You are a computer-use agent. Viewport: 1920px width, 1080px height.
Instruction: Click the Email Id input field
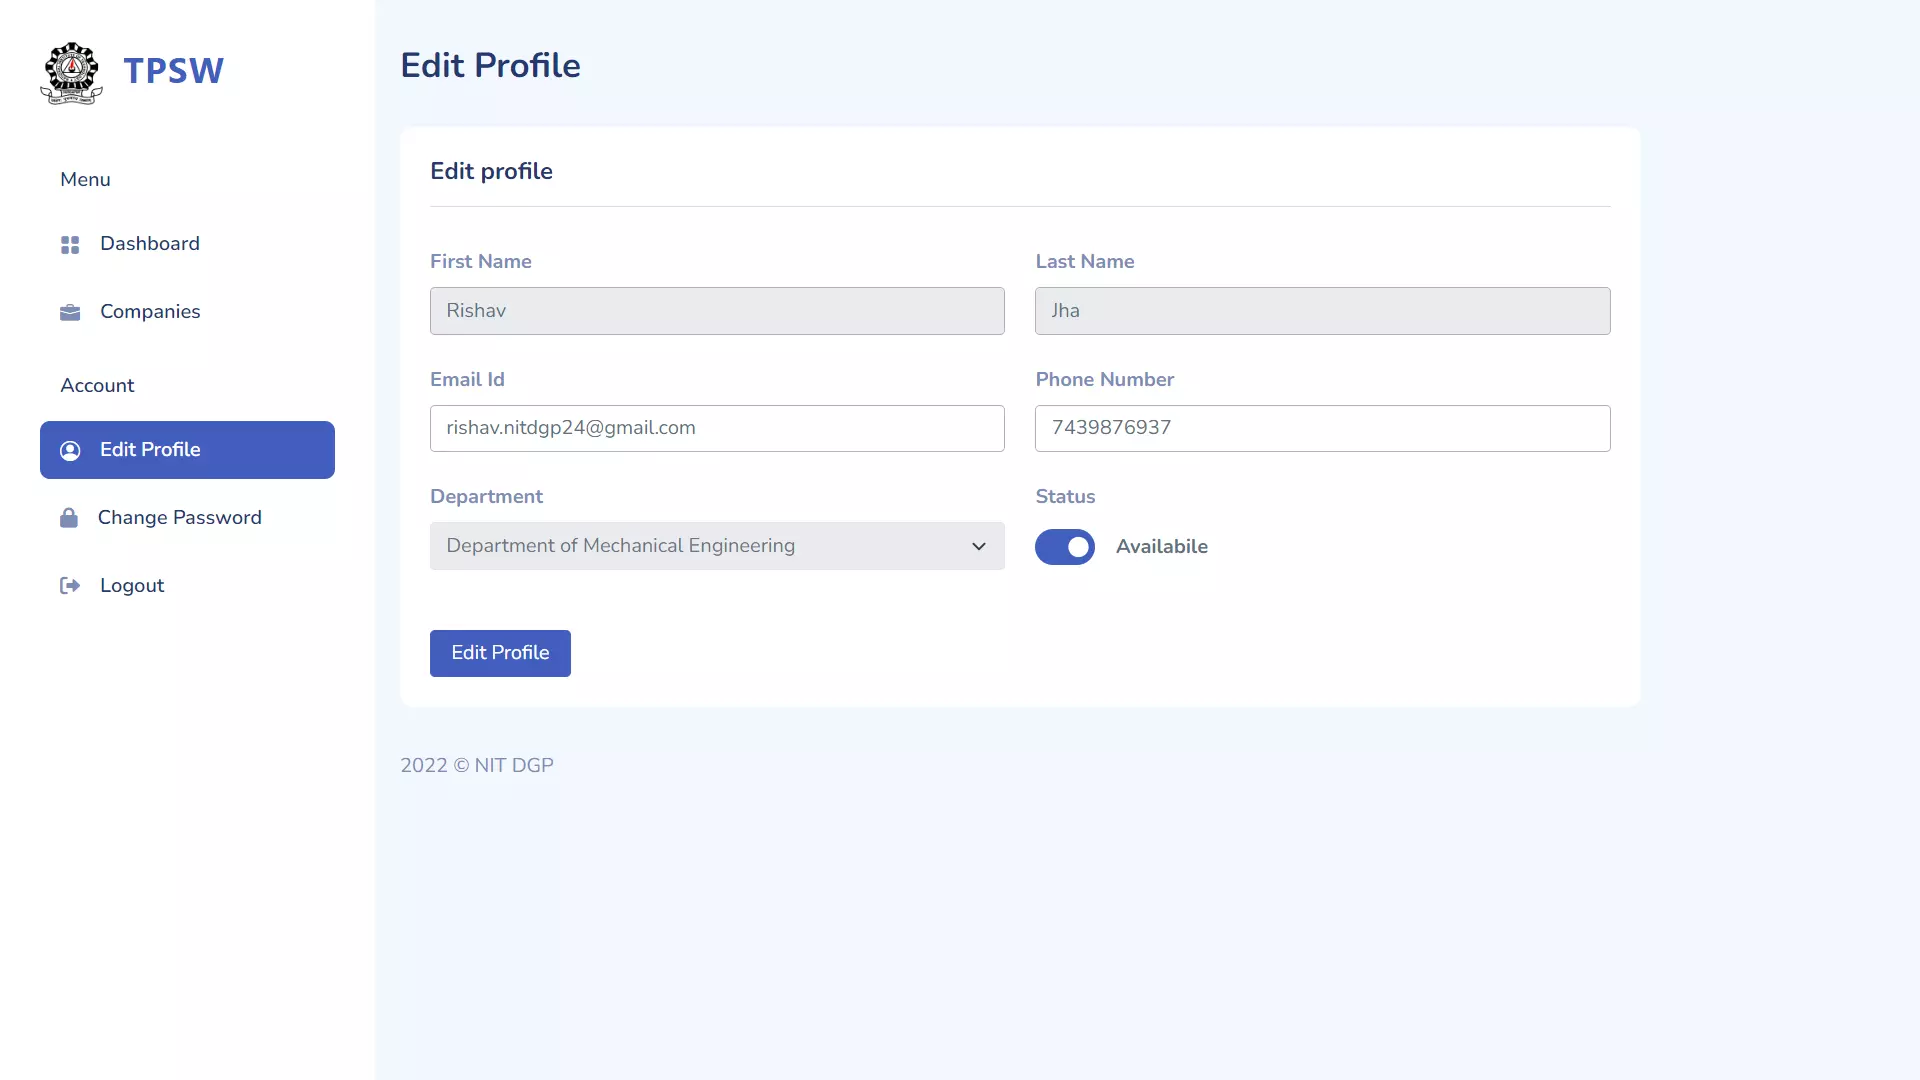pyautogui.click(x=716, y=427)
